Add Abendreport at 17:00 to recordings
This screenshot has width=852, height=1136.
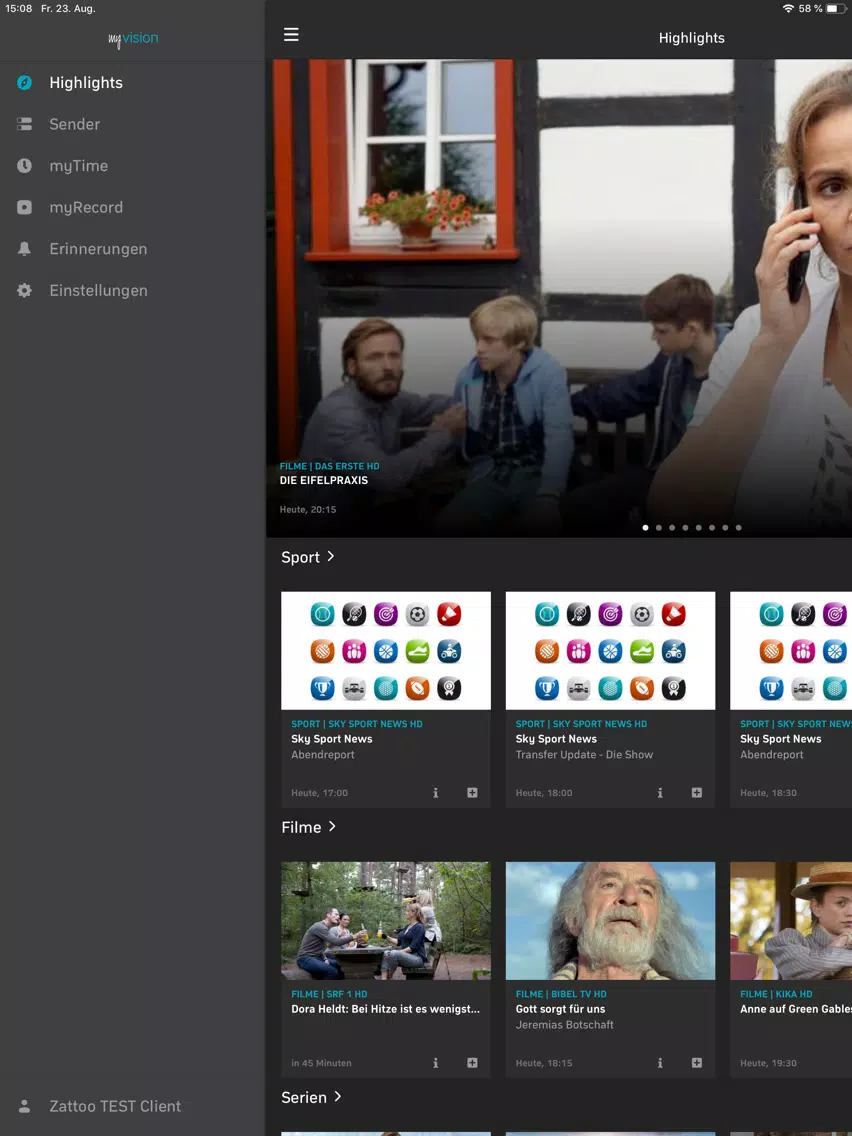[472, 793]
